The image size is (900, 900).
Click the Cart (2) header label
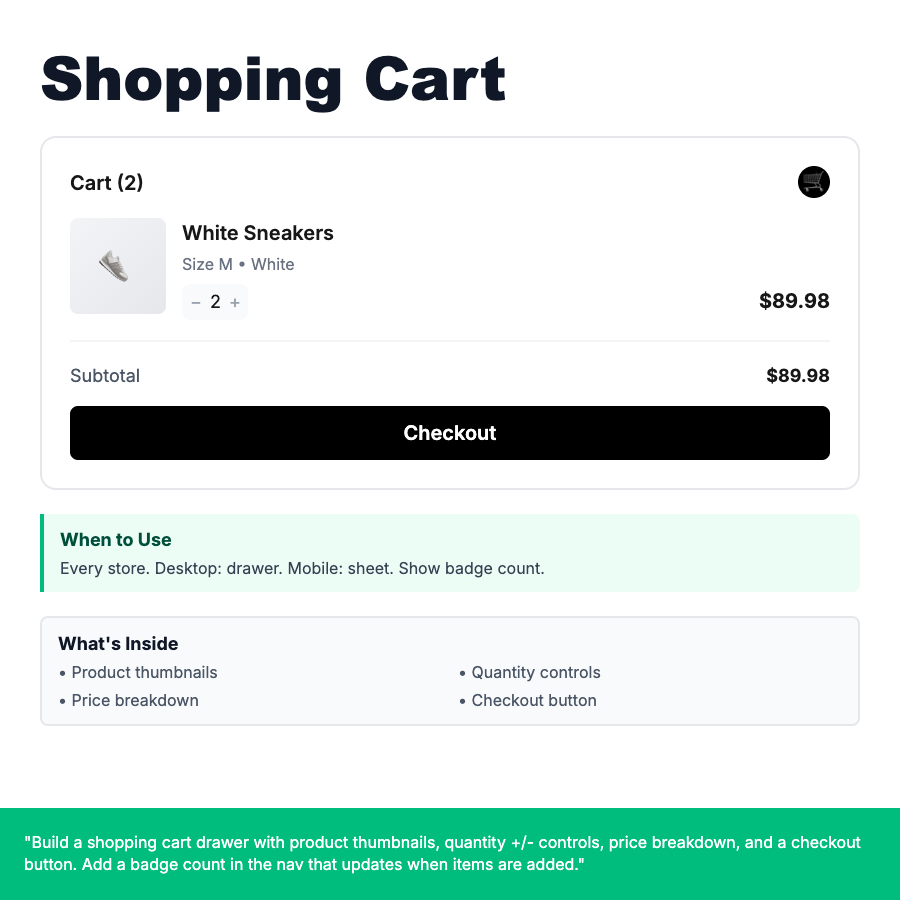pos(106,183)
